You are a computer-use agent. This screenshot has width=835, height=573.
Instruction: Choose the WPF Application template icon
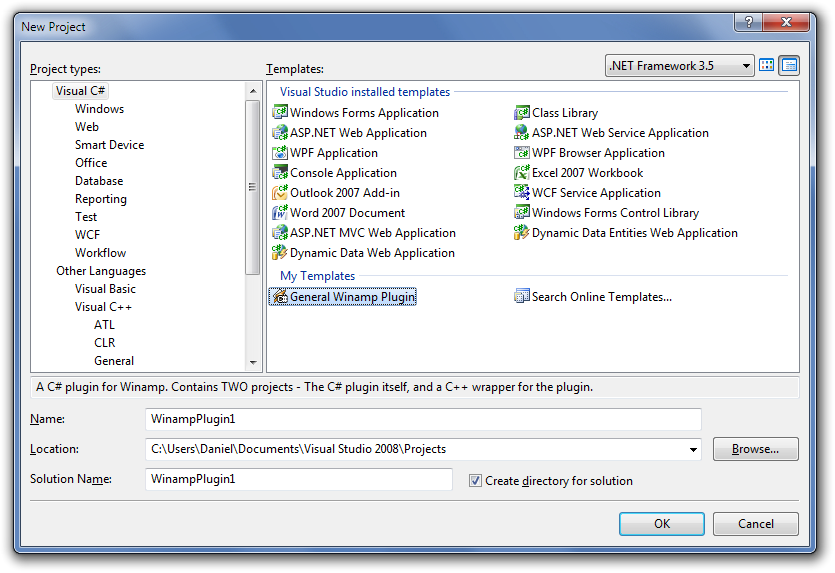click(x=280, y=152)
